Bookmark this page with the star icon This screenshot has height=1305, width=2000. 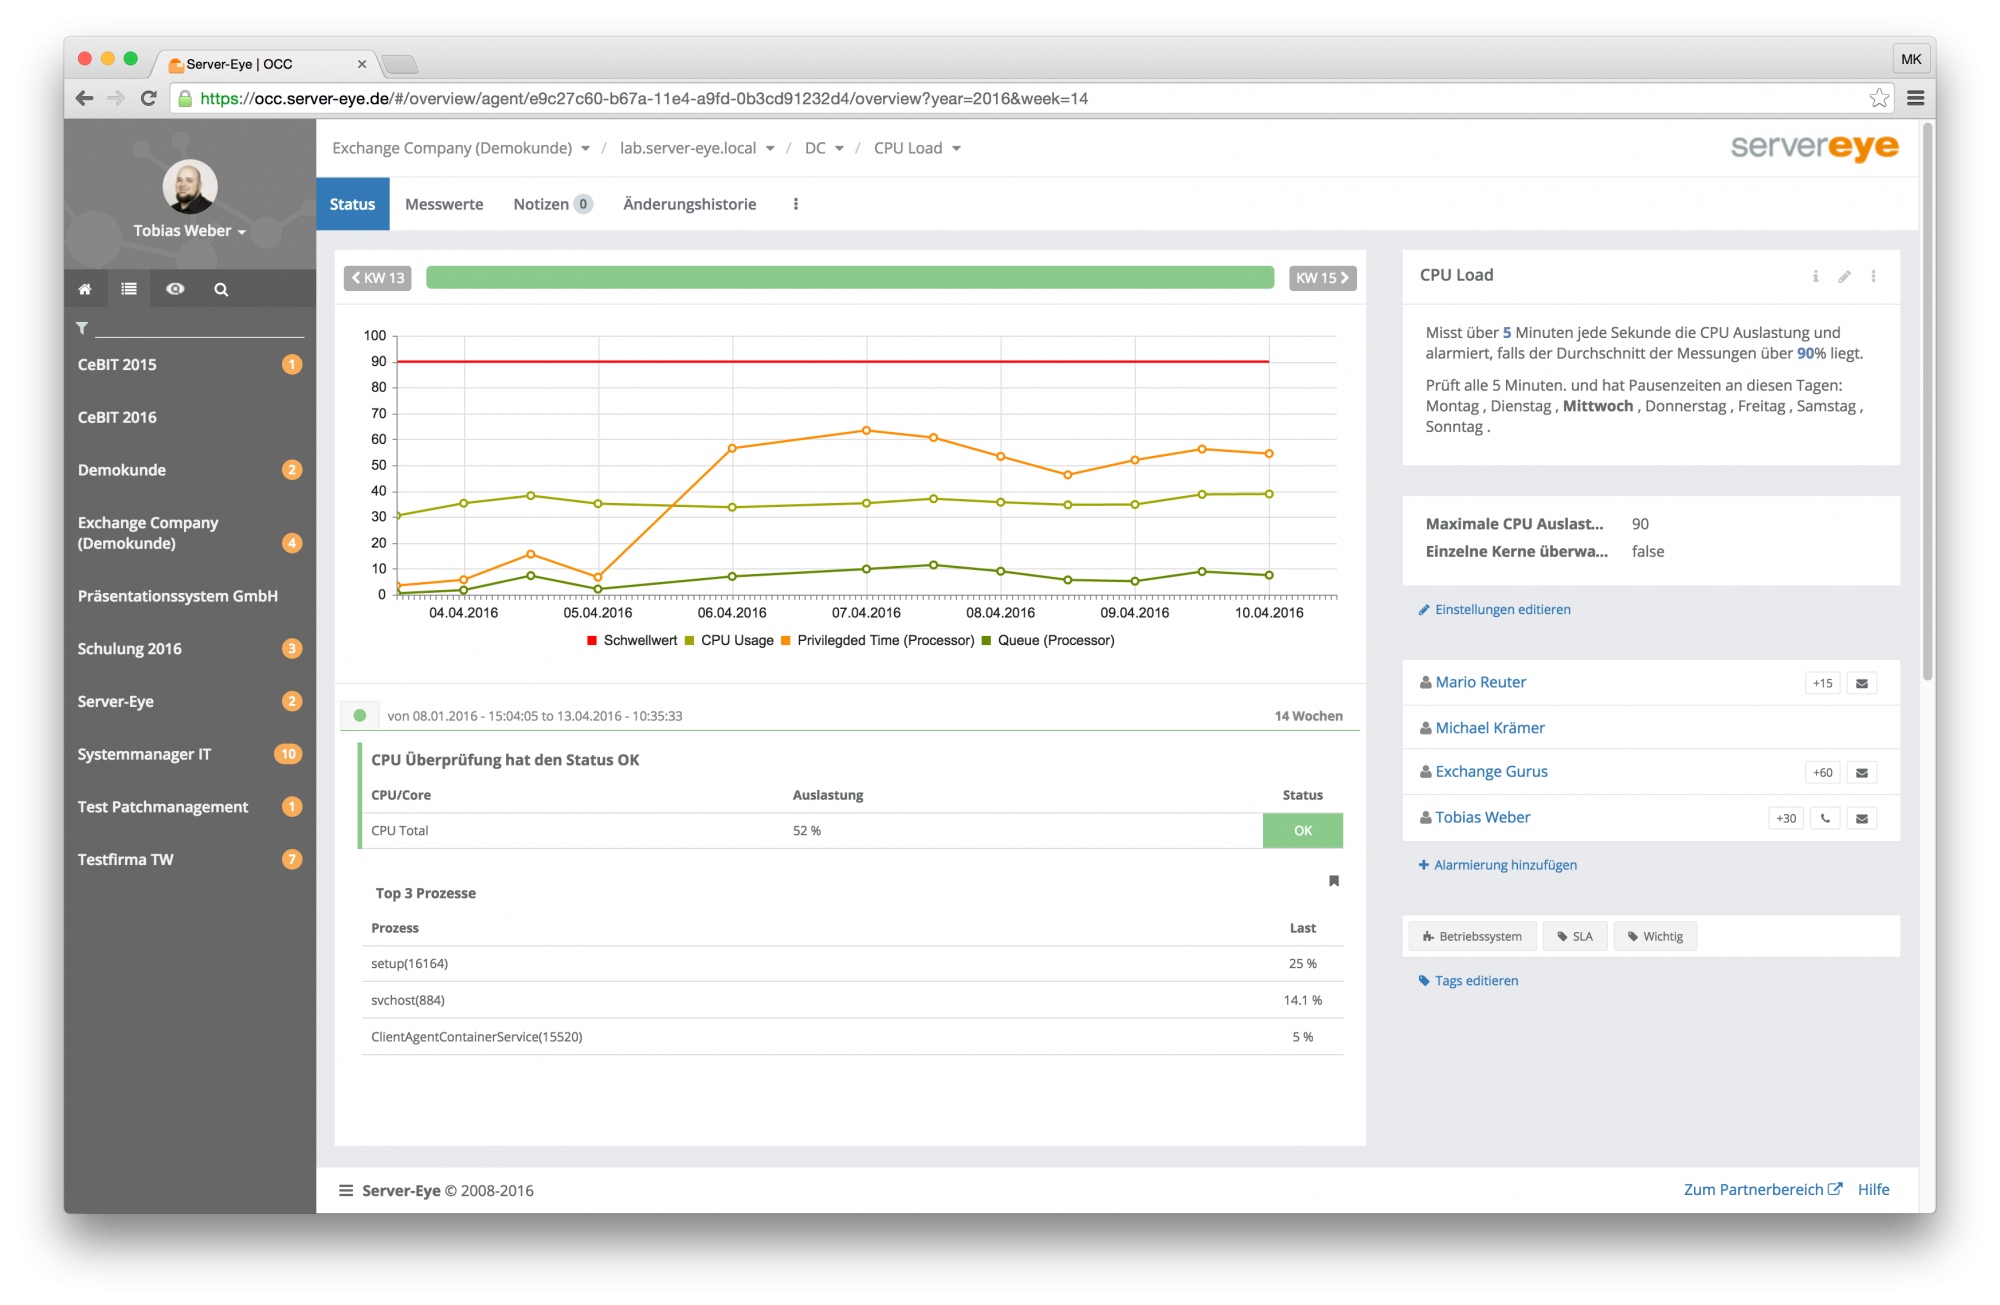click(x=1879, y=98)
